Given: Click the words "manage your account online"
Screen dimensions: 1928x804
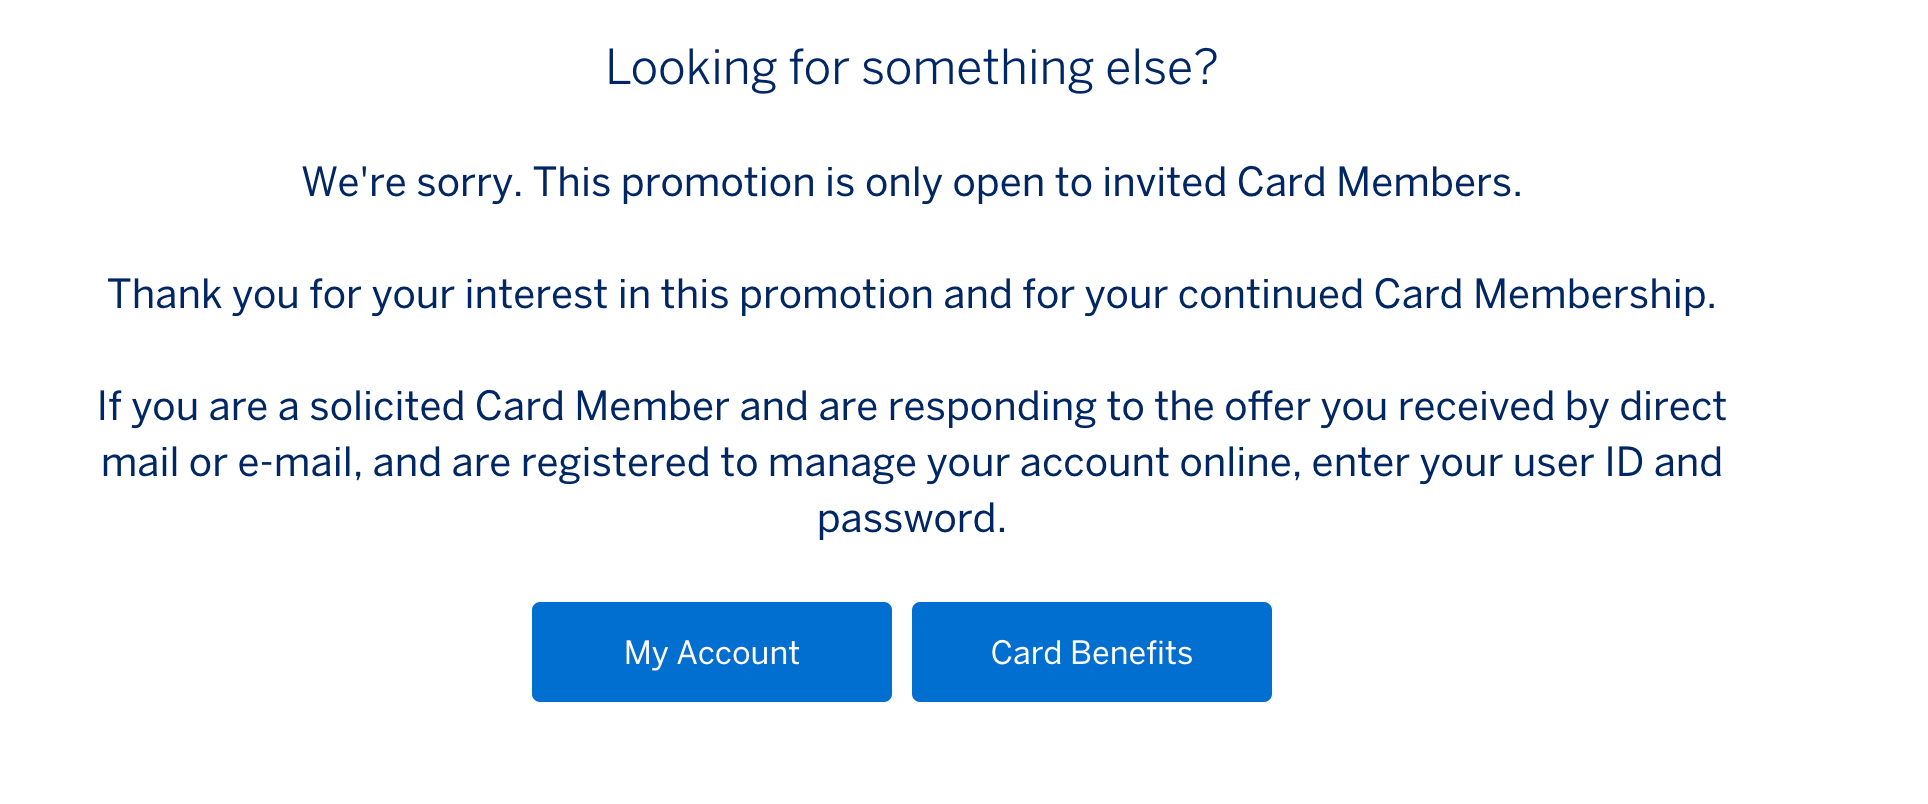Looking at the screenshot, I should (x=1034, y=462).
